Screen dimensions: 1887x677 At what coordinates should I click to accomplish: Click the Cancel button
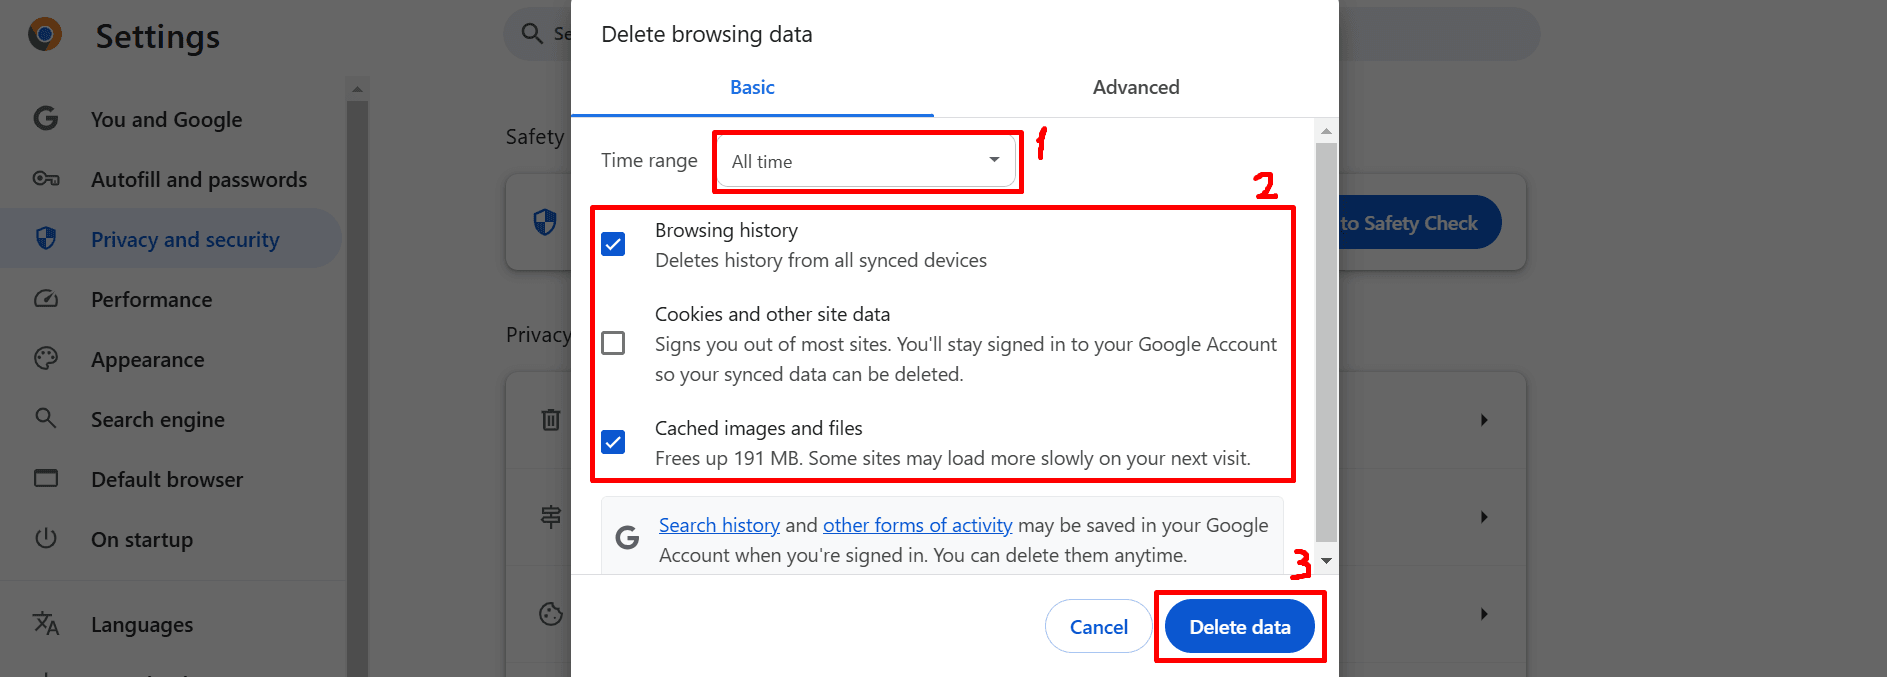[1099, 627]
